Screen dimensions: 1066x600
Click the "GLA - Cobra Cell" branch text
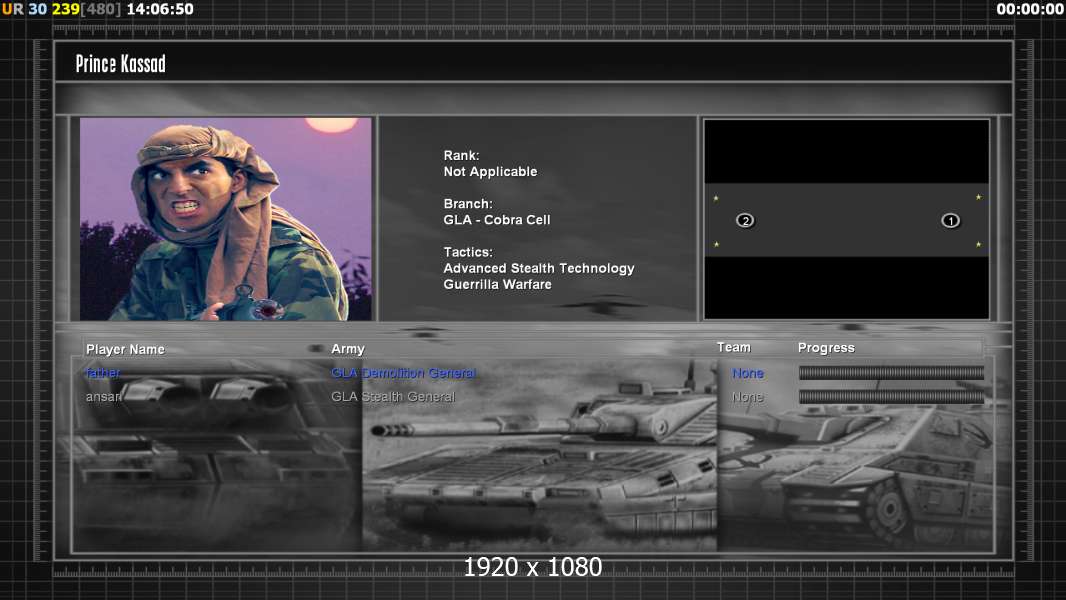497,220
